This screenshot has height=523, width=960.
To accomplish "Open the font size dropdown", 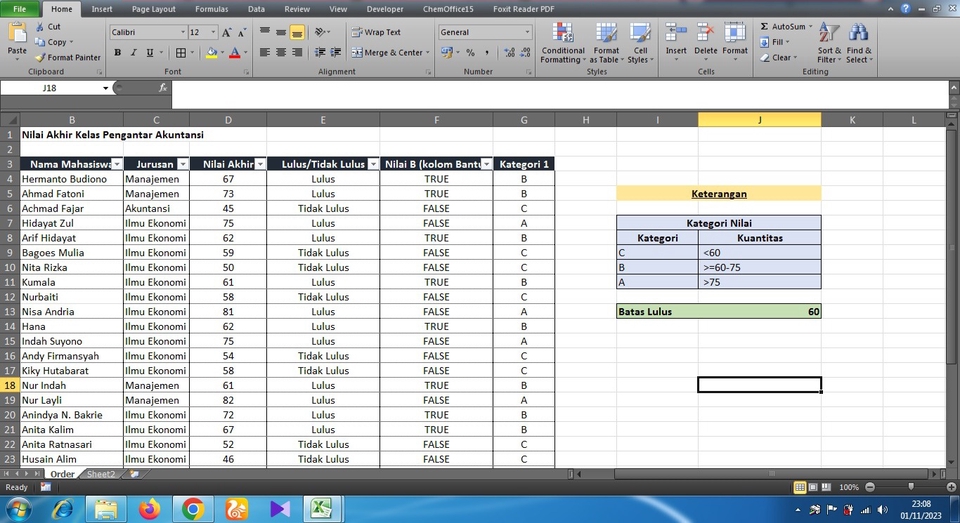I will point(213,32).
